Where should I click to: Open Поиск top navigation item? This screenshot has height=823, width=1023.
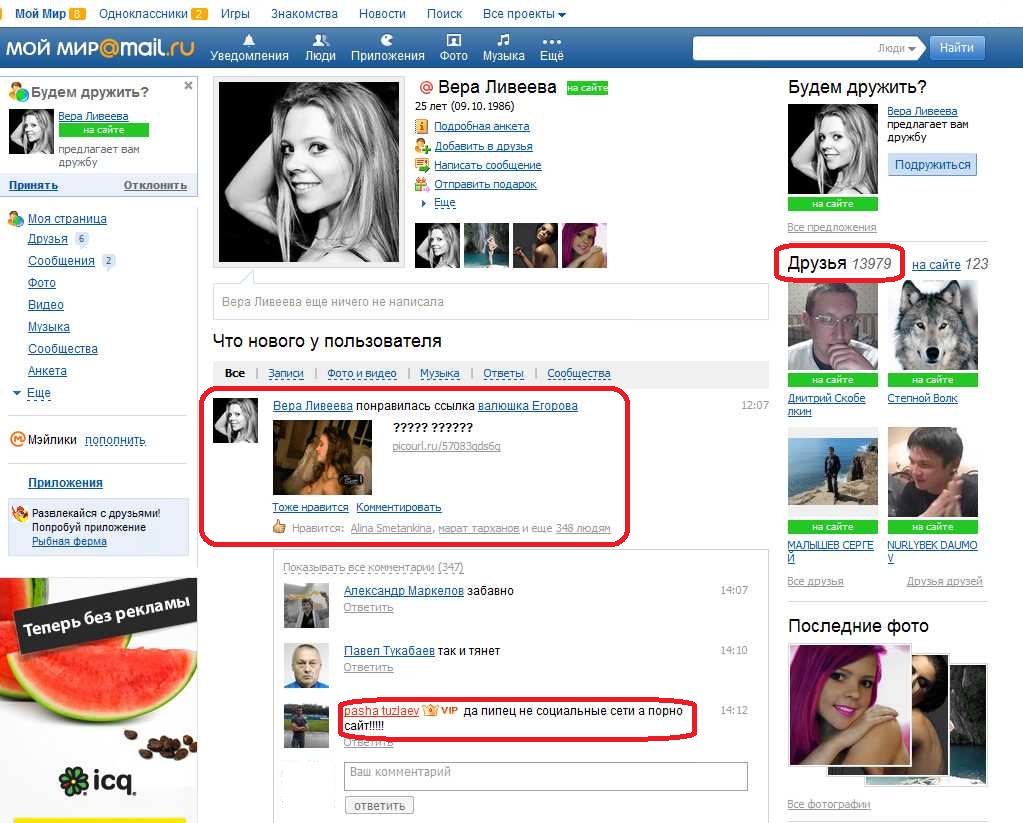coord(444,14)
